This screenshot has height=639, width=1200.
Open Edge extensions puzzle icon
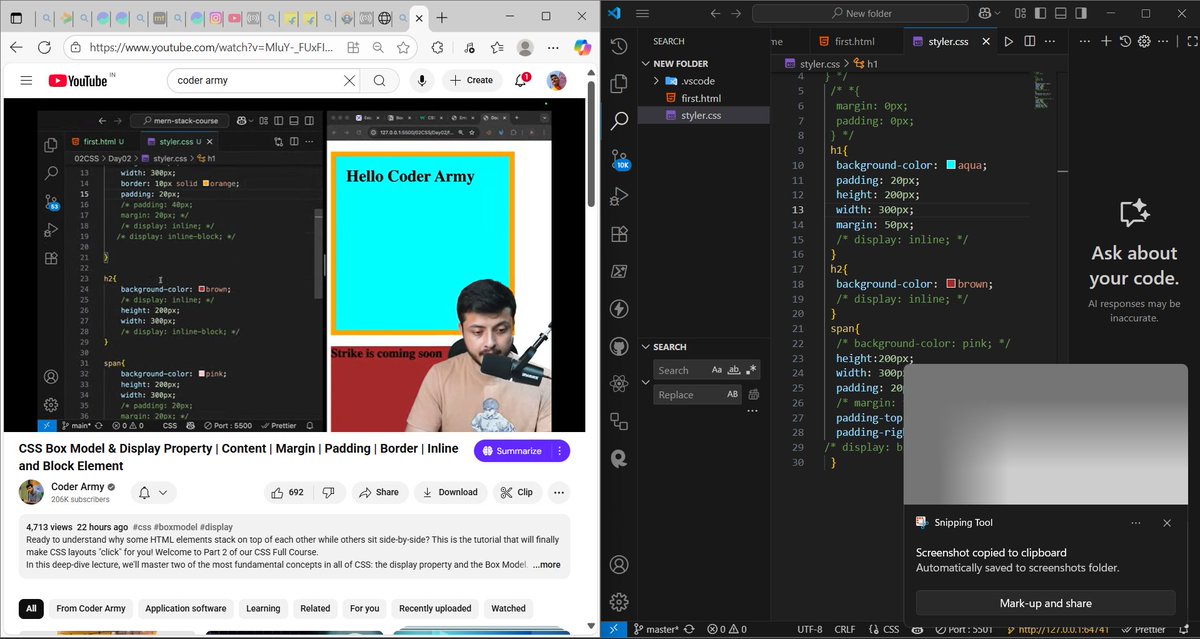point(438,47)
